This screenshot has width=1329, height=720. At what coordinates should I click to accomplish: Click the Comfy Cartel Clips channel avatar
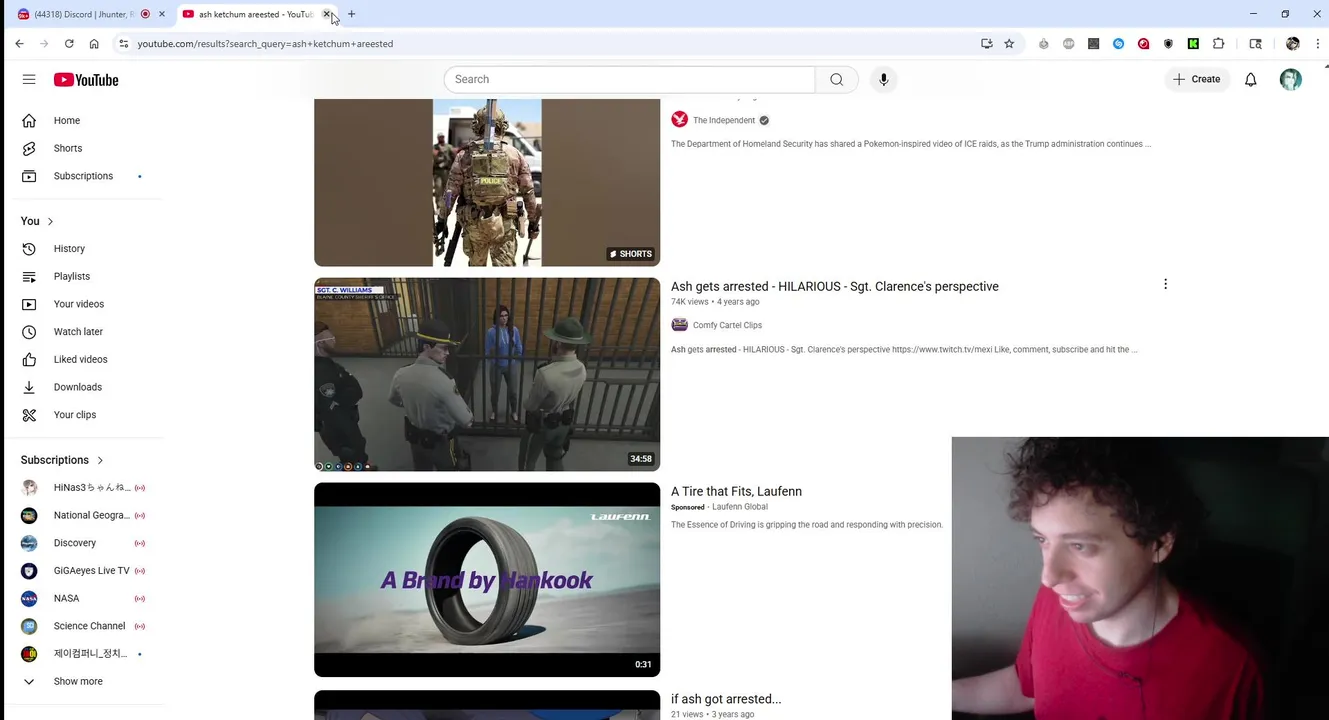(x=680, y=325)
